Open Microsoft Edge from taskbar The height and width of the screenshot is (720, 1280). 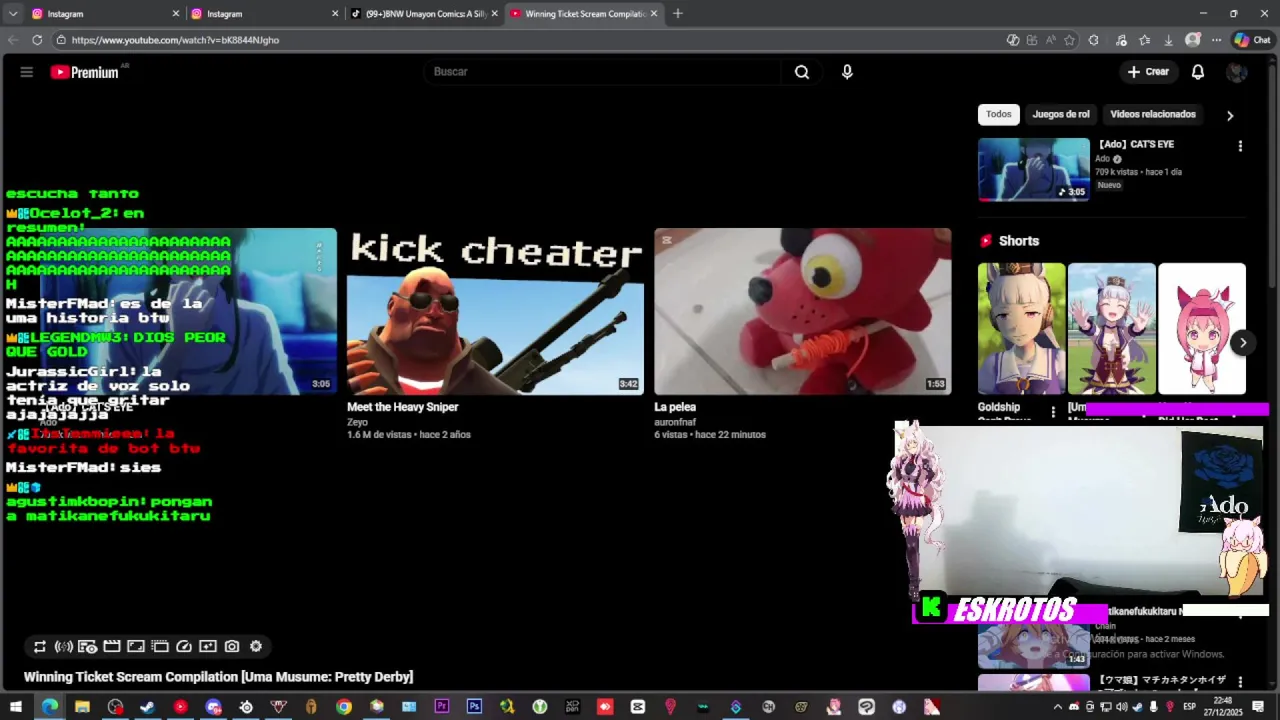pyautogui.click(x=50, y=707)
